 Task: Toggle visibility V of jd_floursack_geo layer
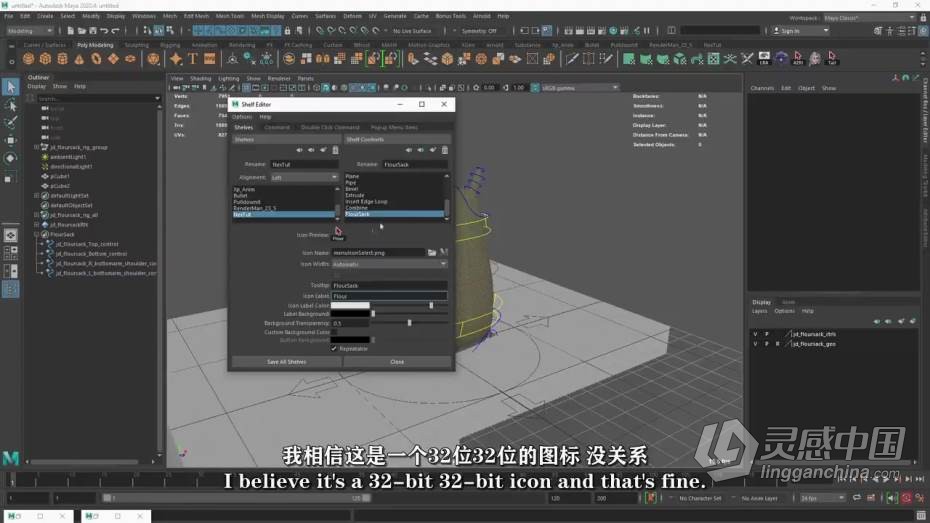pos(755,344)
